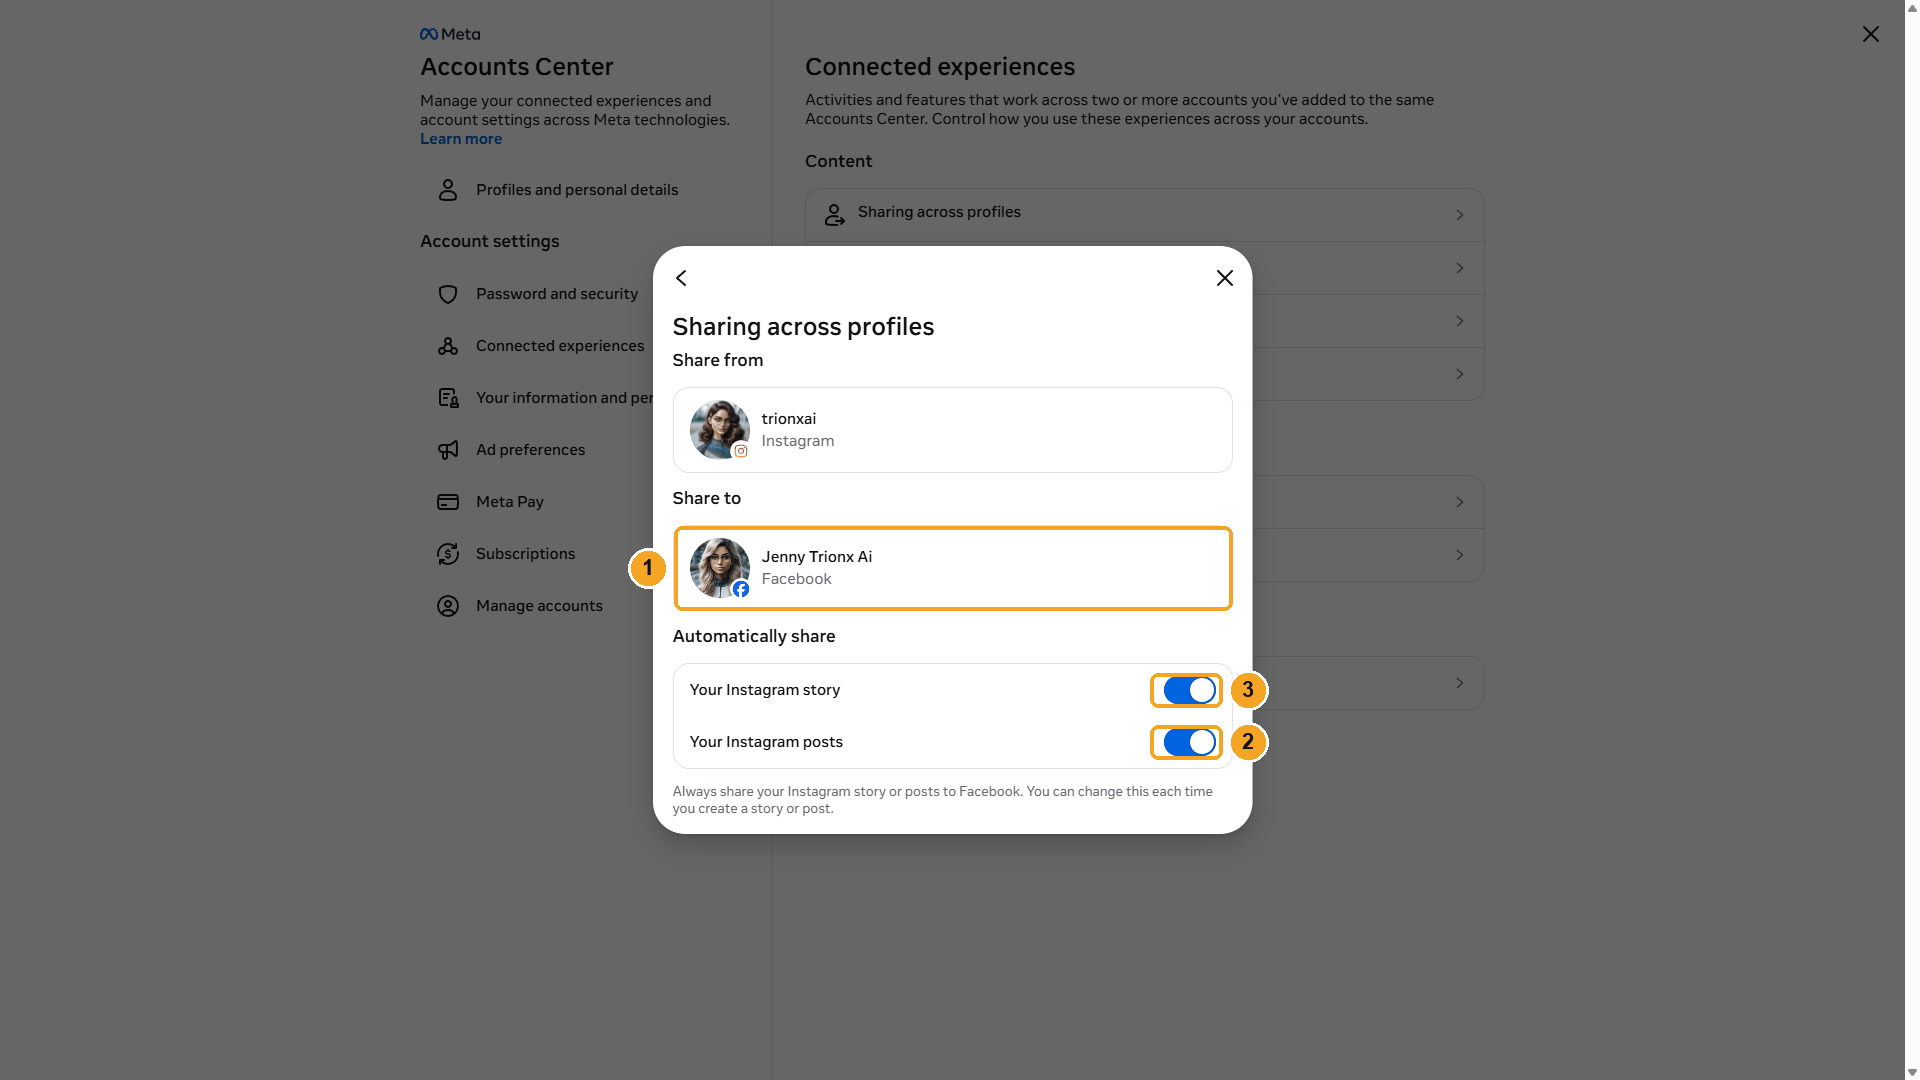Go back using the dialog's back arrow
The image size is (1920, 1080).
click(x=681, y=278)
